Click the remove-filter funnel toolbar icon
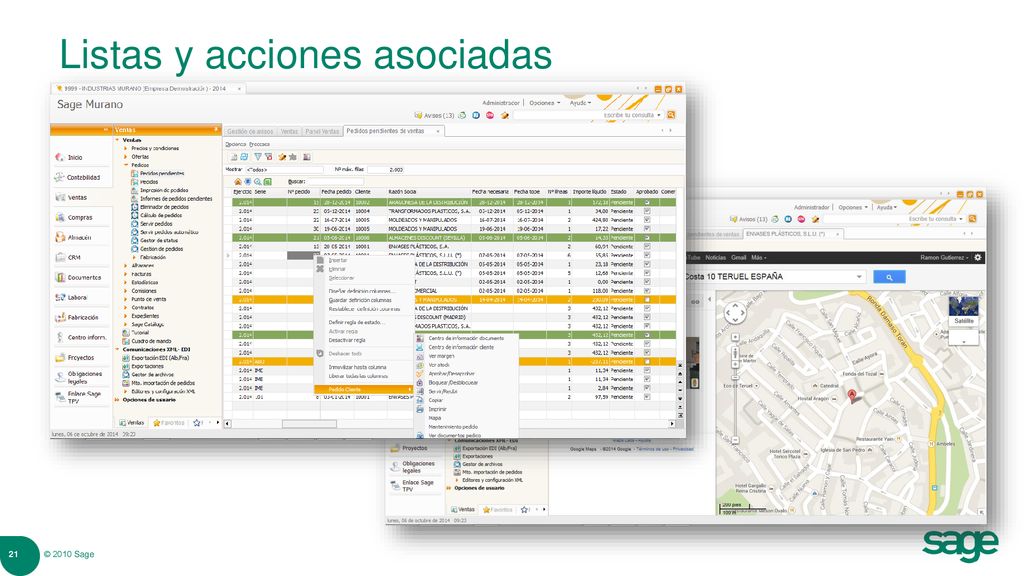1024x576 pixels. coord(268,157)
